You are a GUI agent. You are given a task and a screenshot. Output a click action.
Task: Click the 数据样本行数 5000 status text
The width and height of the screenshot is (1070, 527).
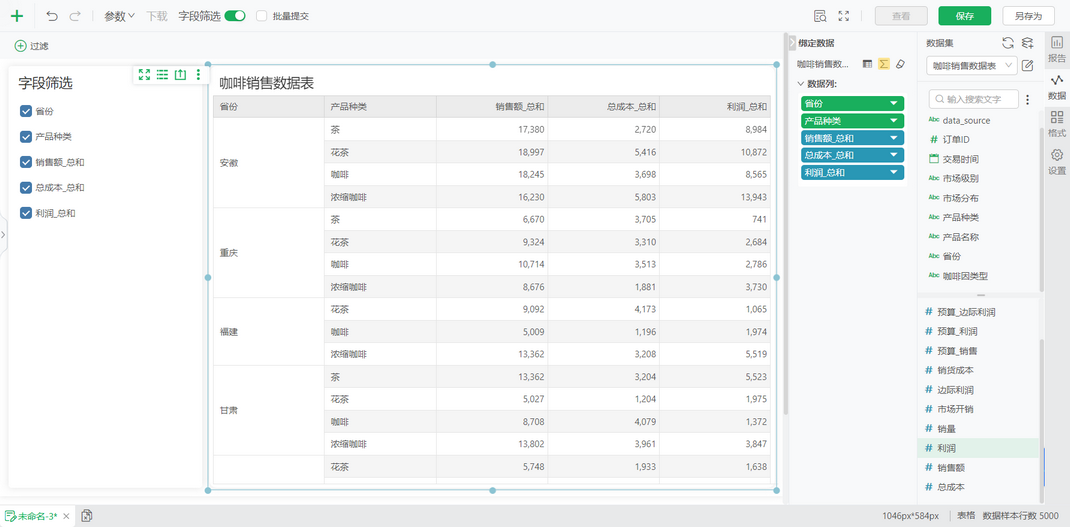pyautogui.click(x=1020, y=516)
